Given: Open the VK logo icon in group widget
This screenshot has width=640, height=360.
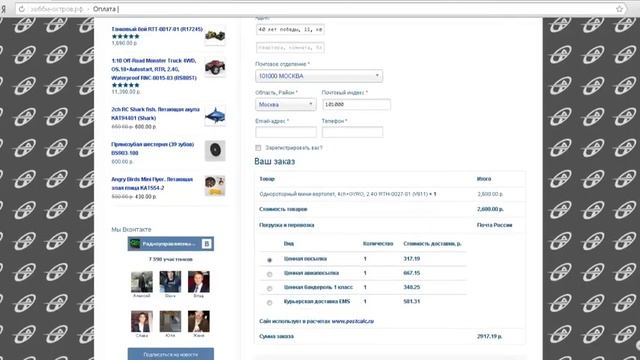Looking at the screenshot, I should click(x=207, y=244).
